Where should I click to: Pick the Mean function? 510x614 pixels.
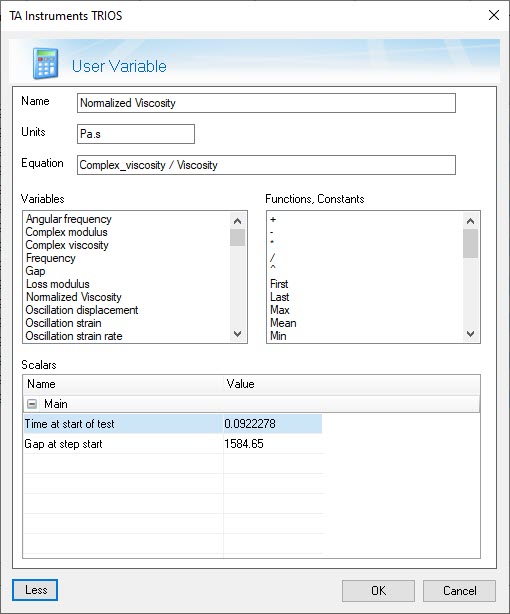coord(283,323)
